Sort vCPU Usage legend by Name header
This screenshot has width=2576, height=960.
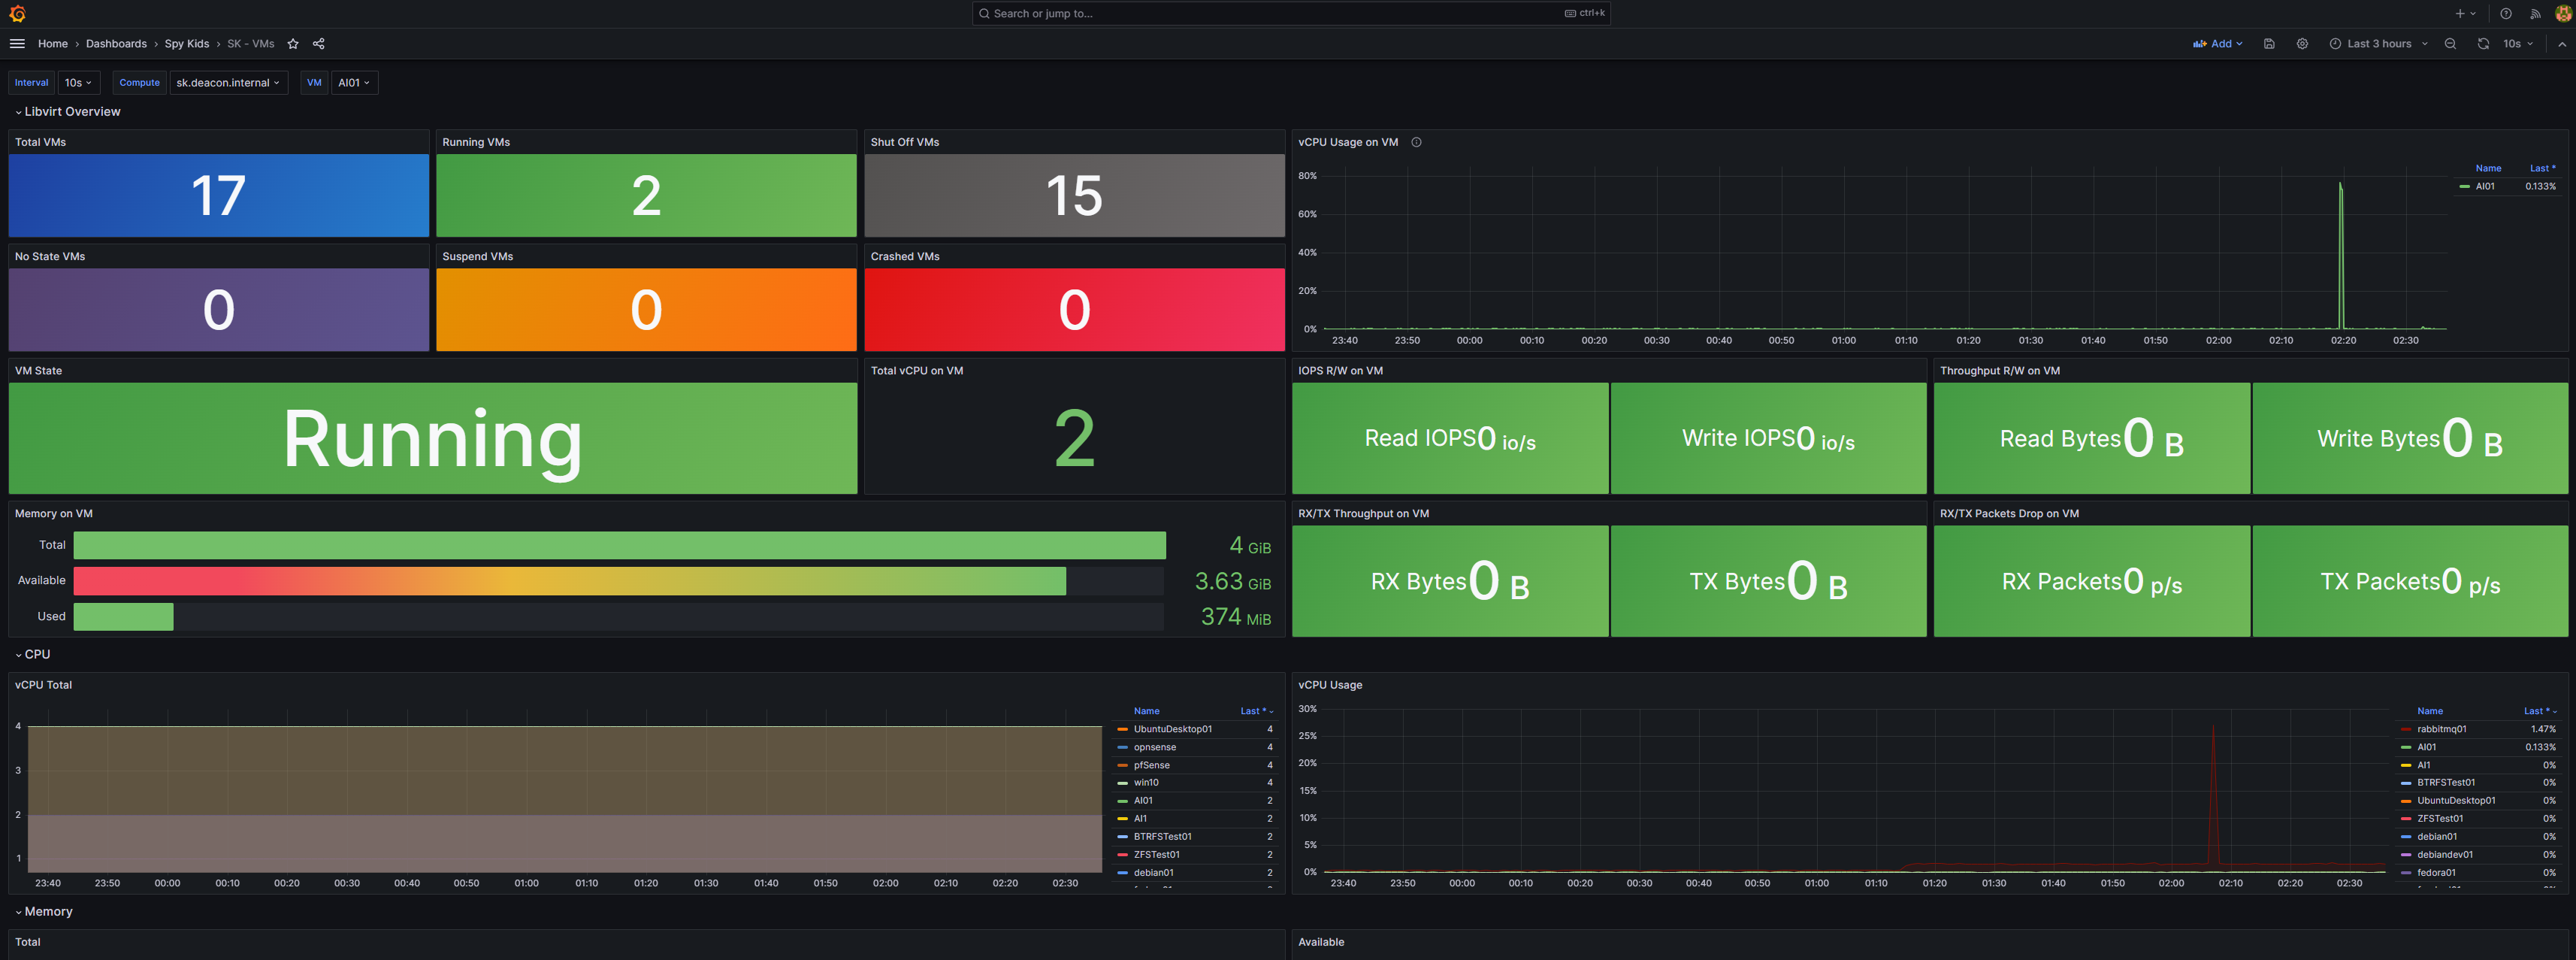2430,711
